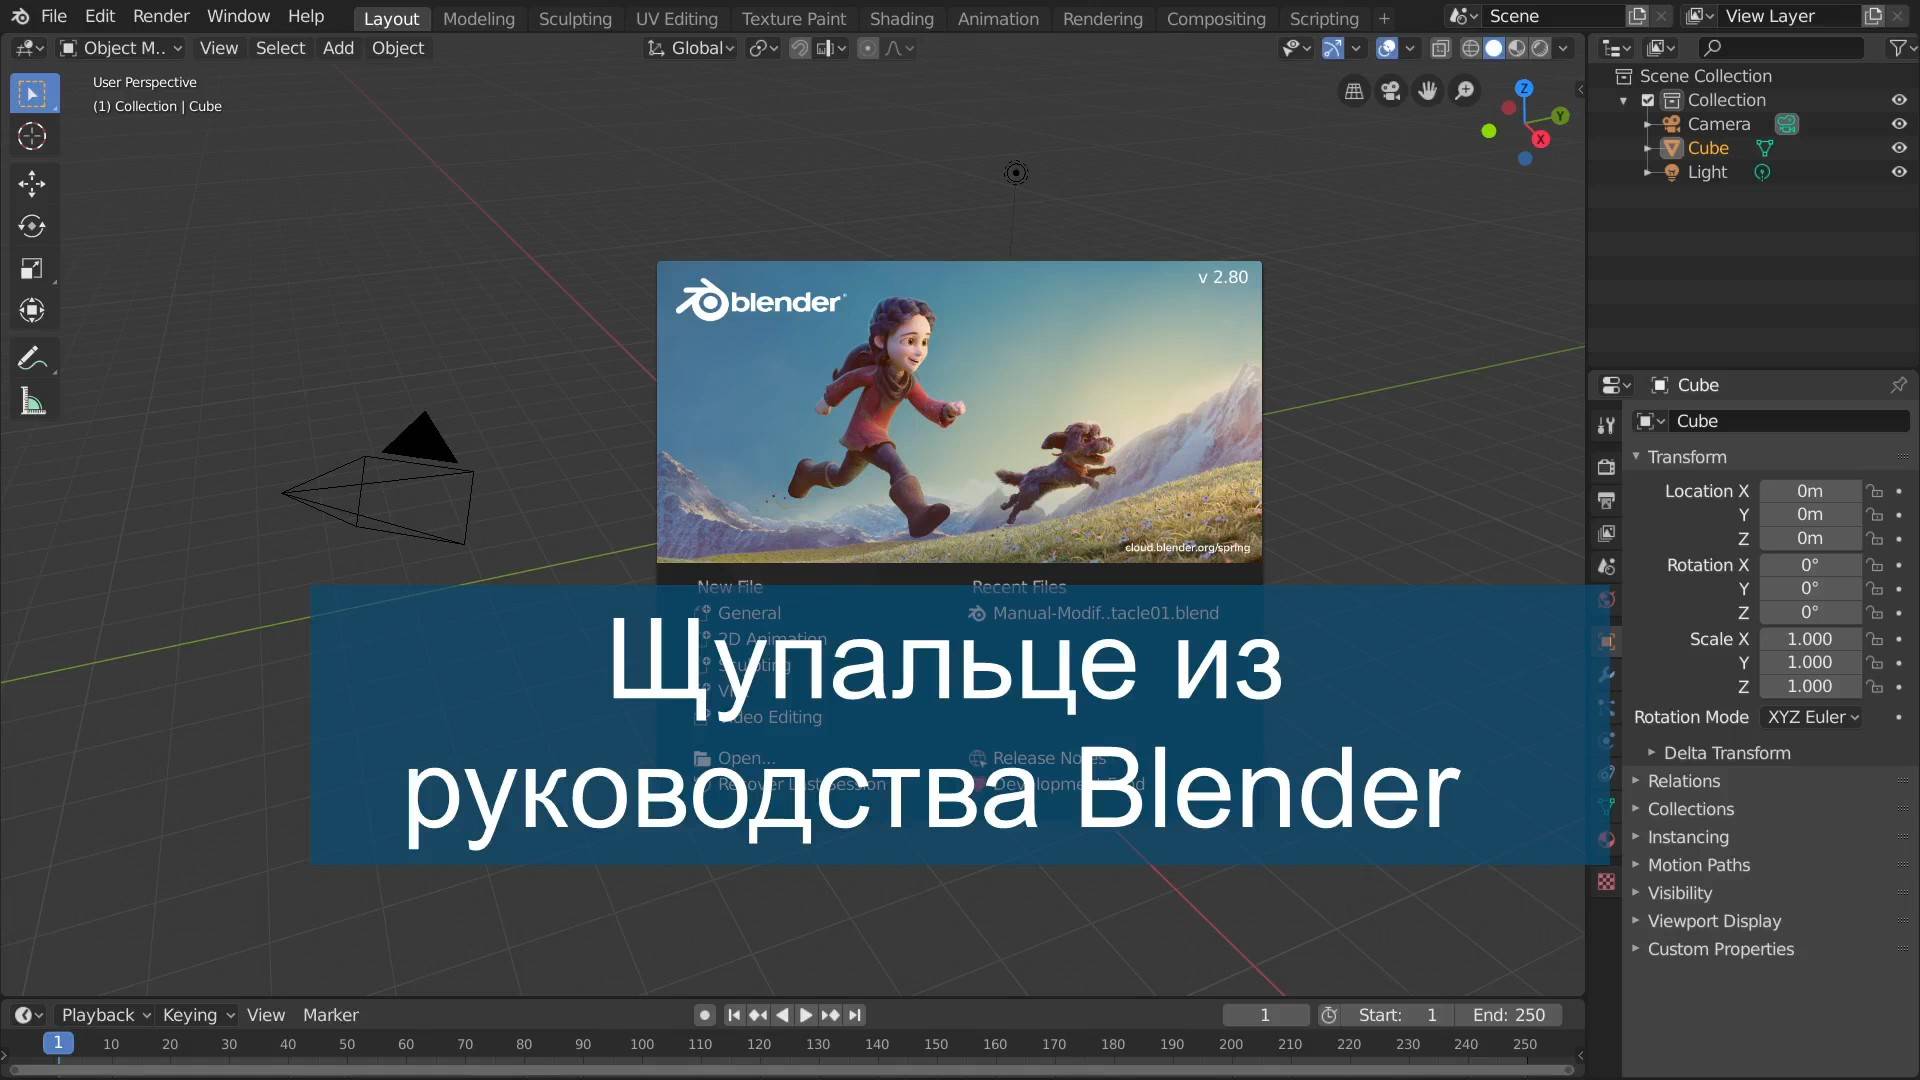Open the Render Properties tab

coord(1606,466)
